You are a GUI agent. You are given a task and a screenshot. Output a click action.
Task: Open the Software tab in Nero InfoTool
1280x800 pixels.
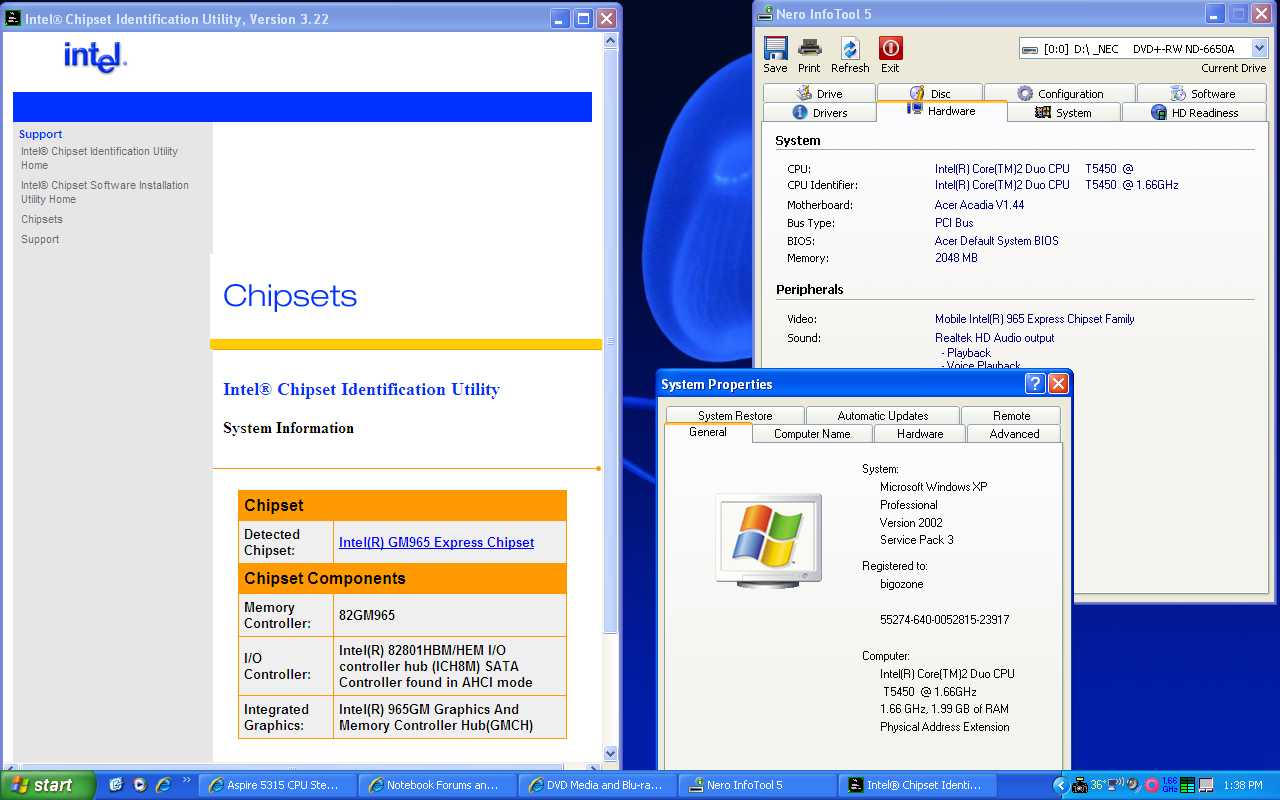tap(1202, 93)
